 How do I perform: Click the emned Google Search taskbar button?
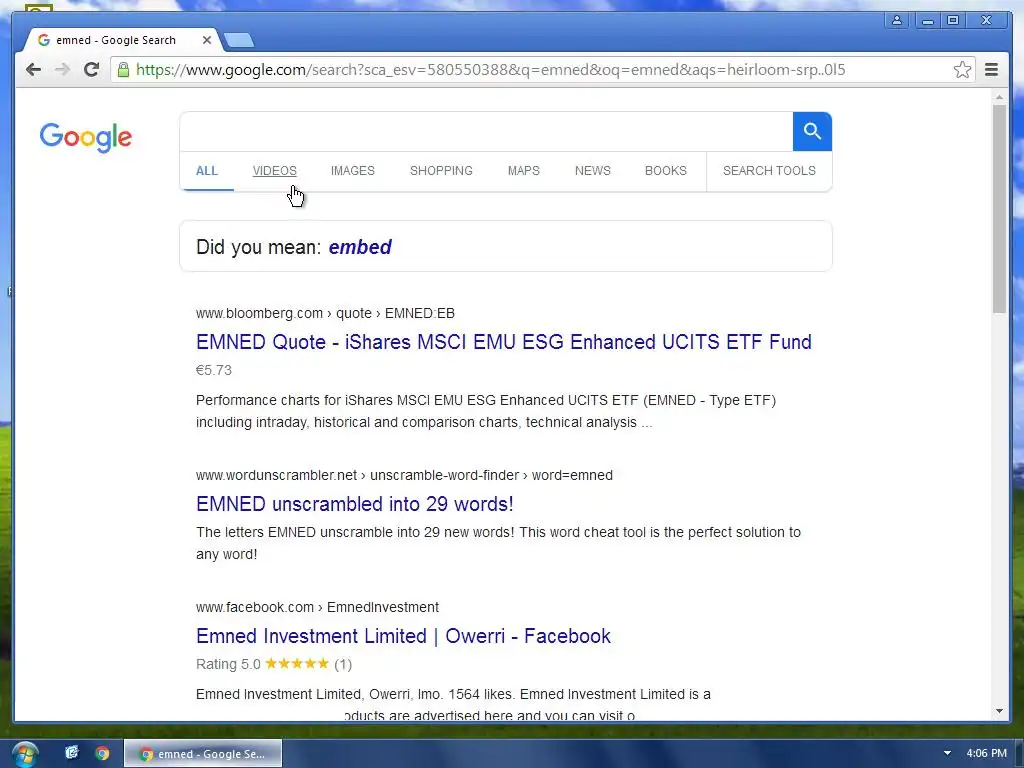point(203,754)
